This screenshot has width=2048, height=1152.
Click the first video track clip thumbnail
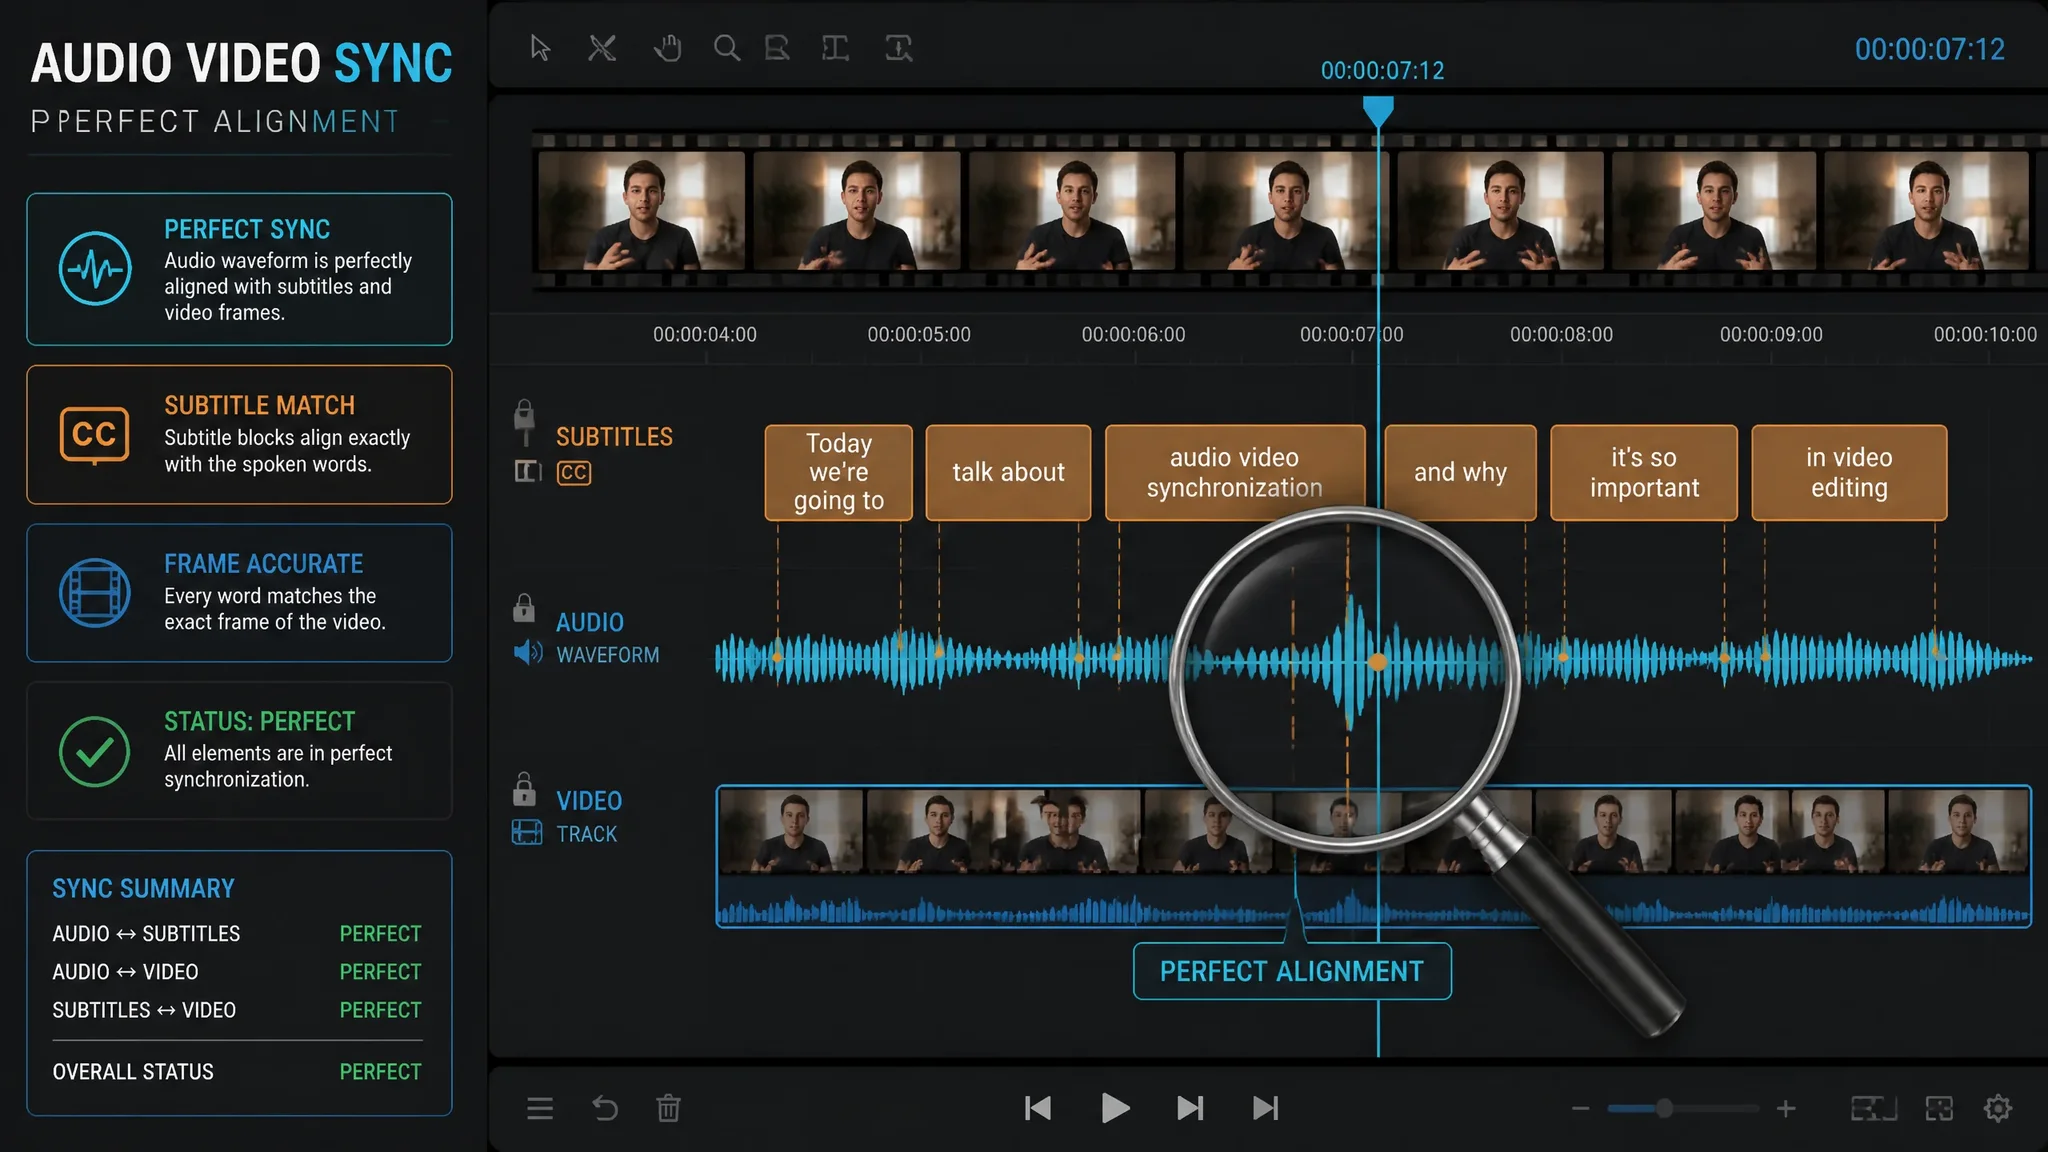(791, 830)
